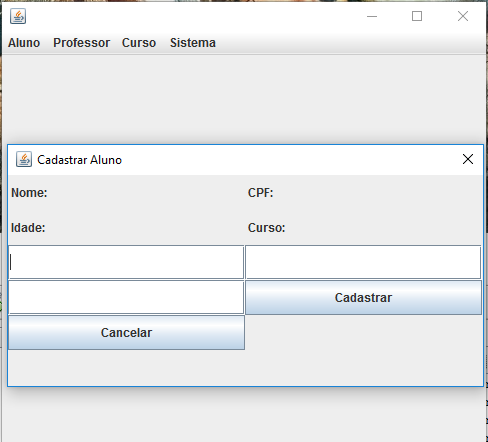The height and width of the screenshot is (442, 488).
Task: Click the text field directly above Cancelar button
Action: pyautogui.click(x=126, y=297)
